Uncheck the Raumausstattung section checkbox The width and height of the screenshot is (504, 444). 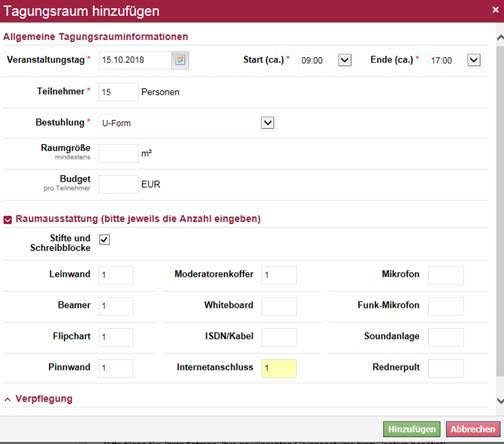coord(8,220)
